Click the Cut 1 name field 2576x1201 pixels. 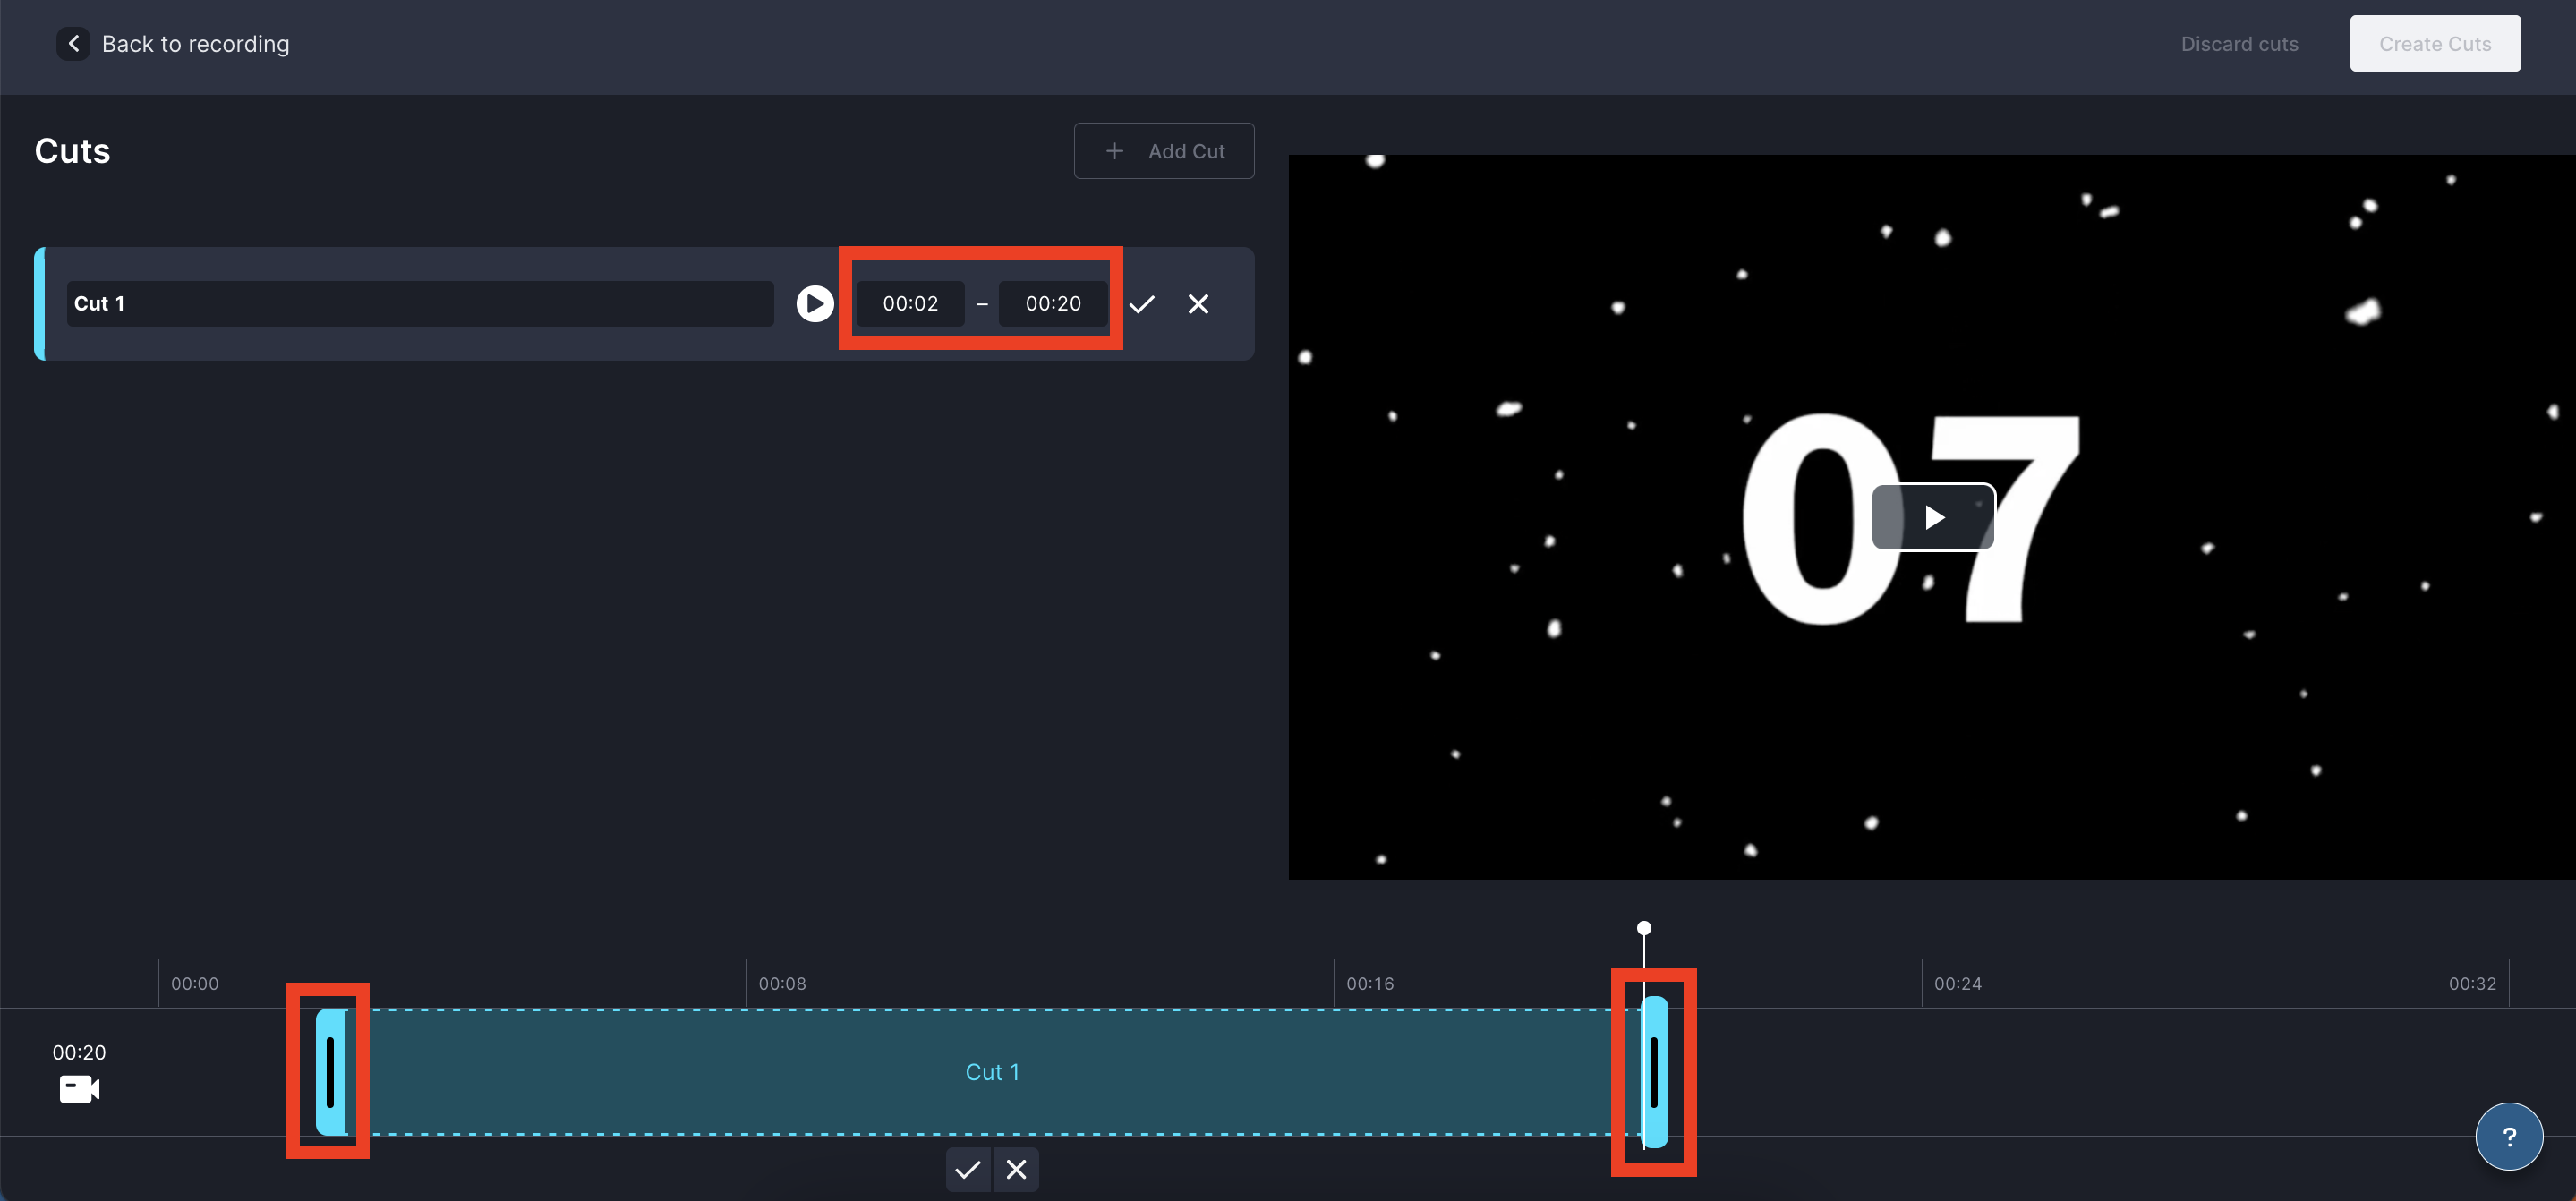[x=420, y=304]
